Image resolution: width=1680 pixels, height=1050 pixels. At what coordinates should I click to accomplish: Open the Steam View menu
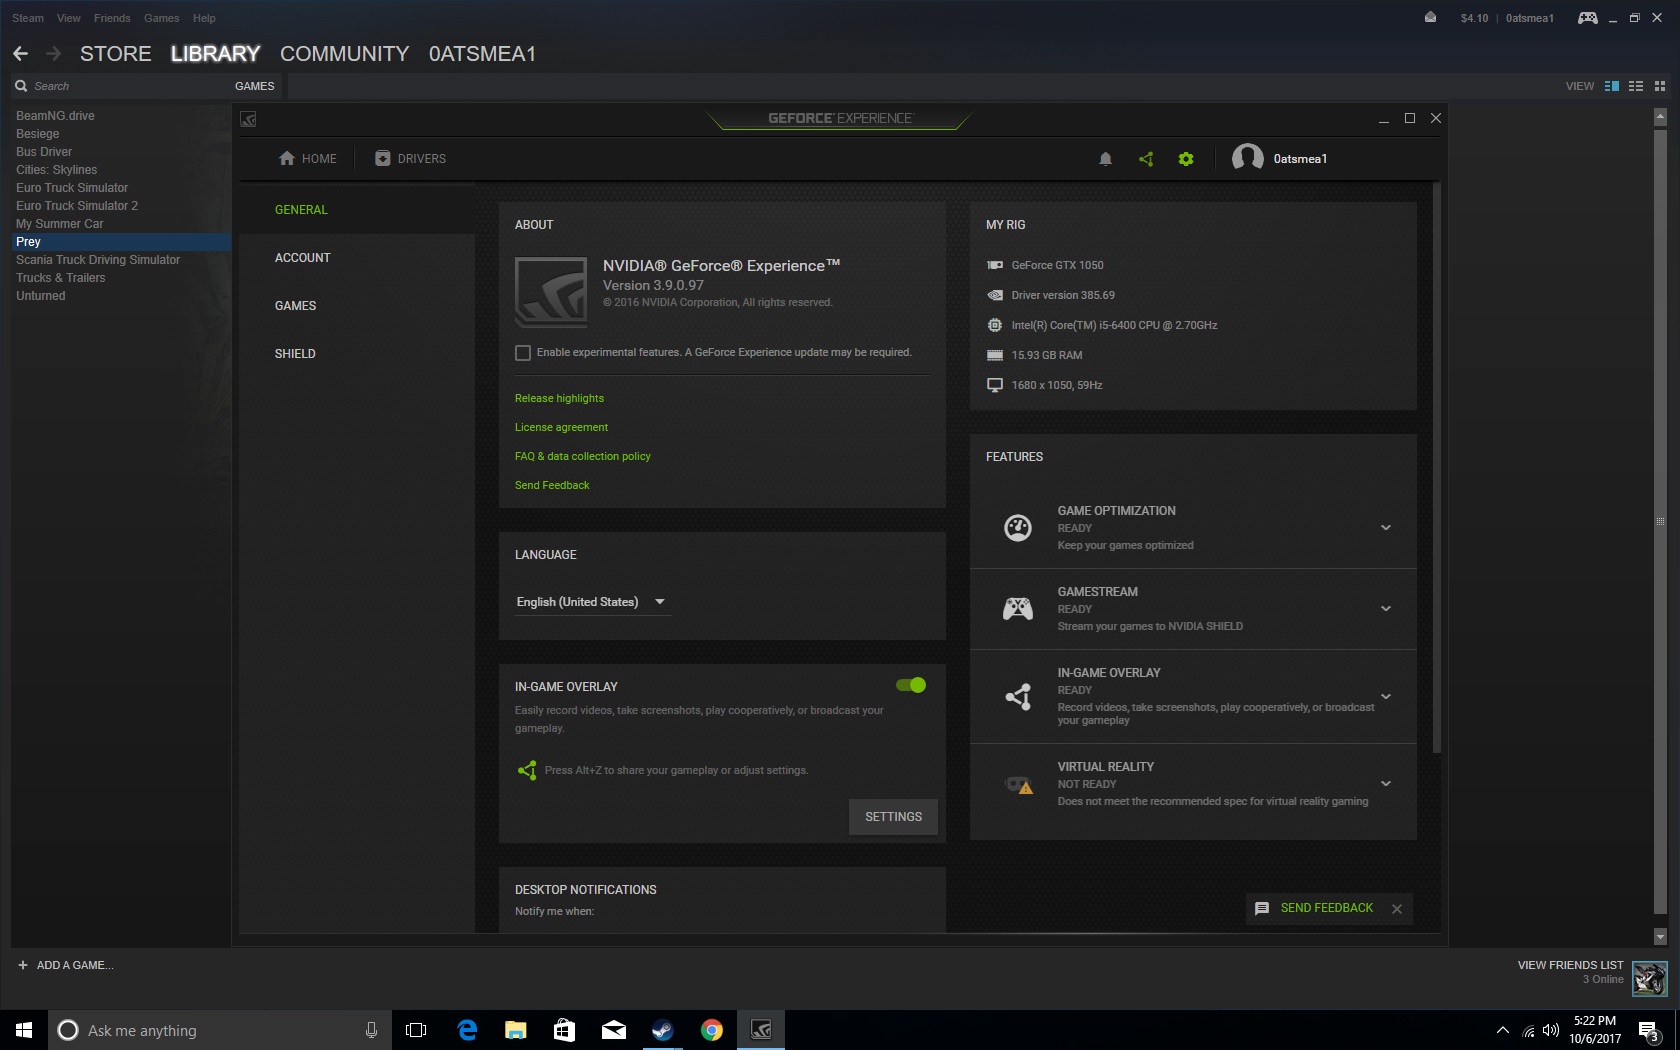(69, 18)
